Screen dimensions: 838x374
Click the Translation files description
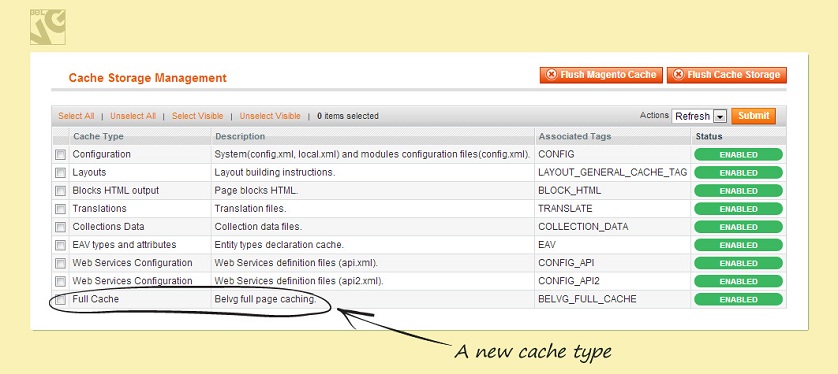[x=251, y=209]
